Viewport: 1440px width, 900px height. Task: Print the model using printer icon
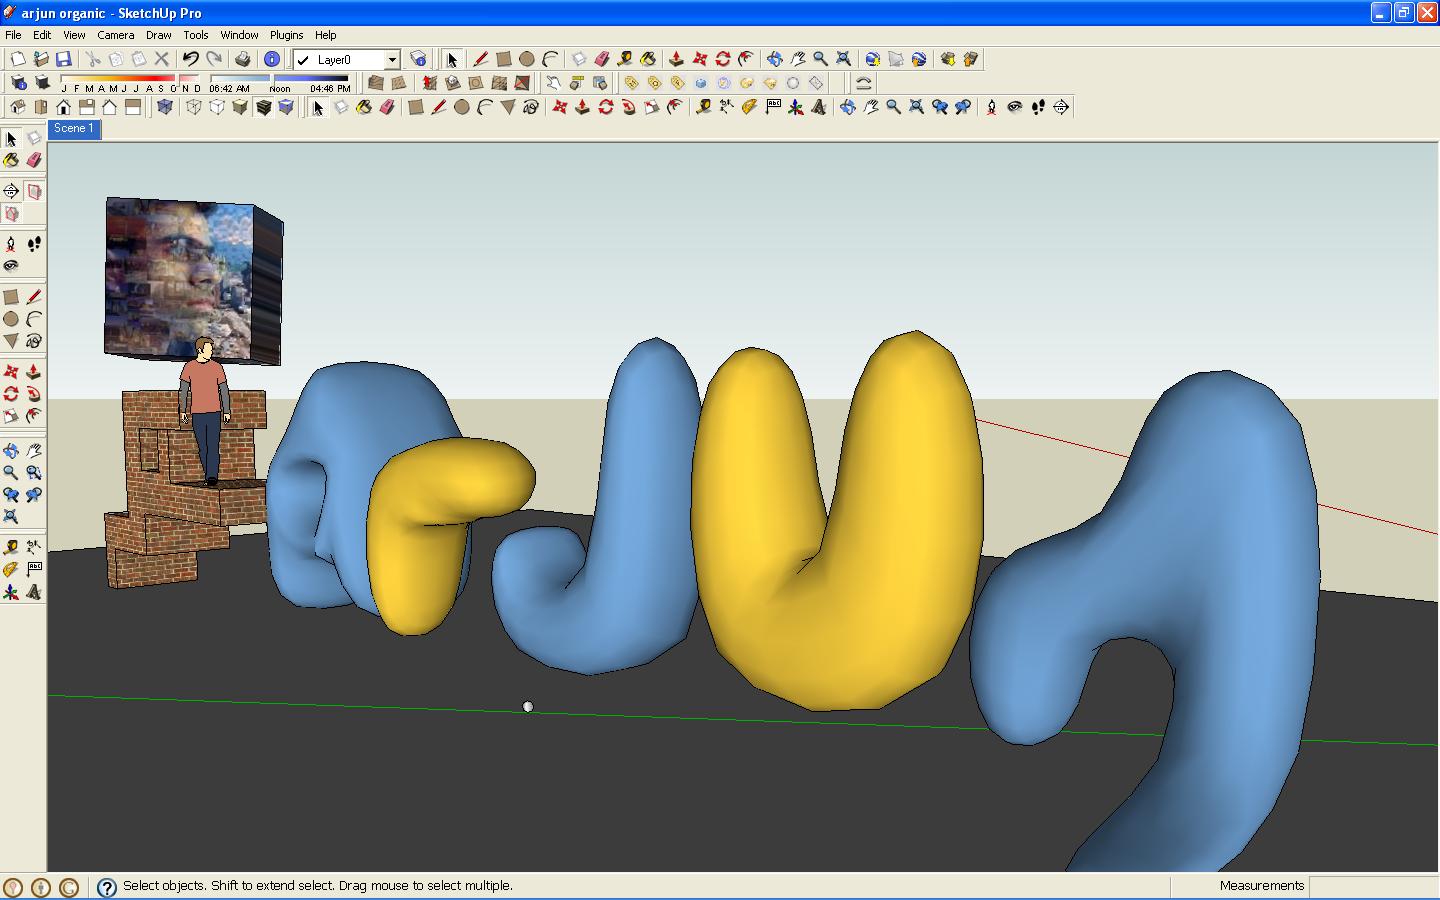coord(243,59)
